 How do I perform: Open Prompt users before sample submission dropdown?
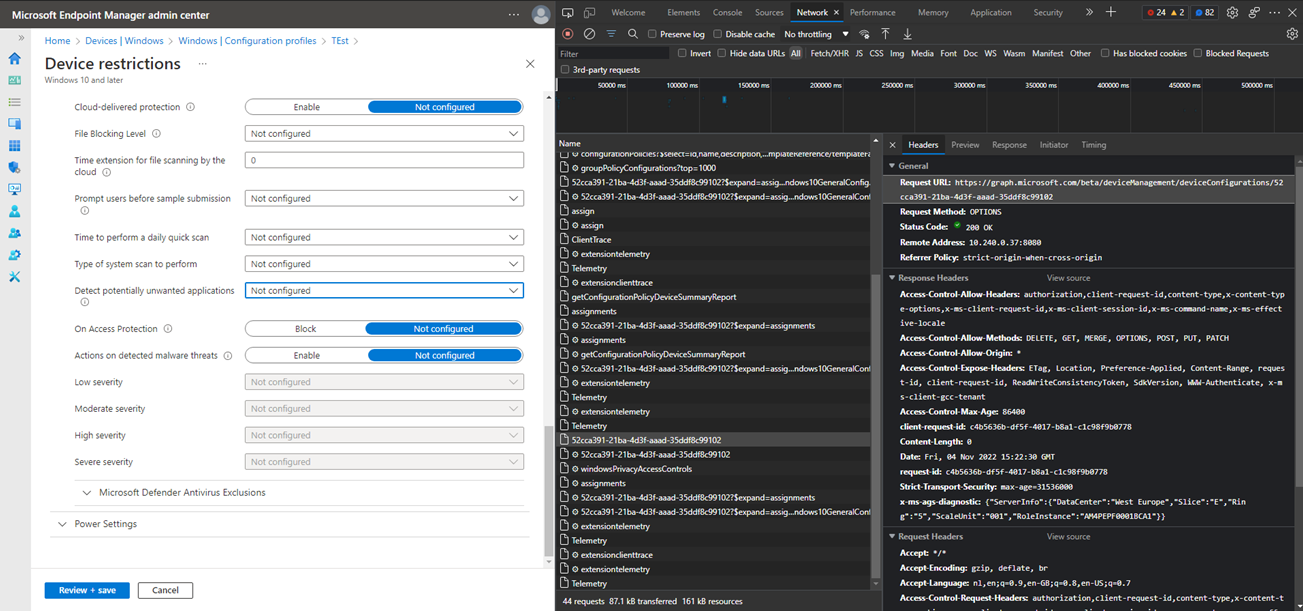click(x=384, y=198)
